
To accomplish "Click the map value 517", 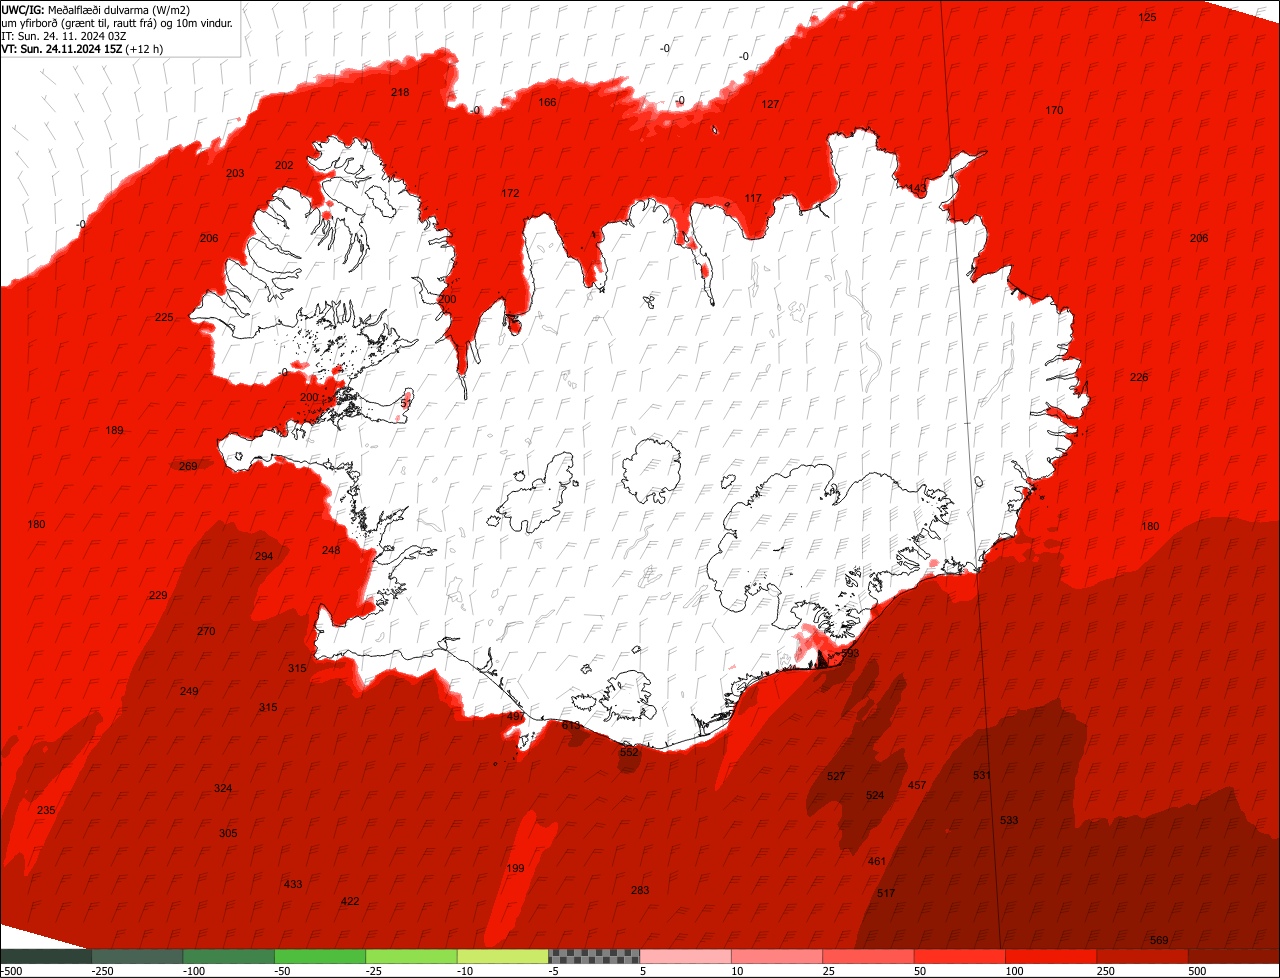I will pos(886,893).
